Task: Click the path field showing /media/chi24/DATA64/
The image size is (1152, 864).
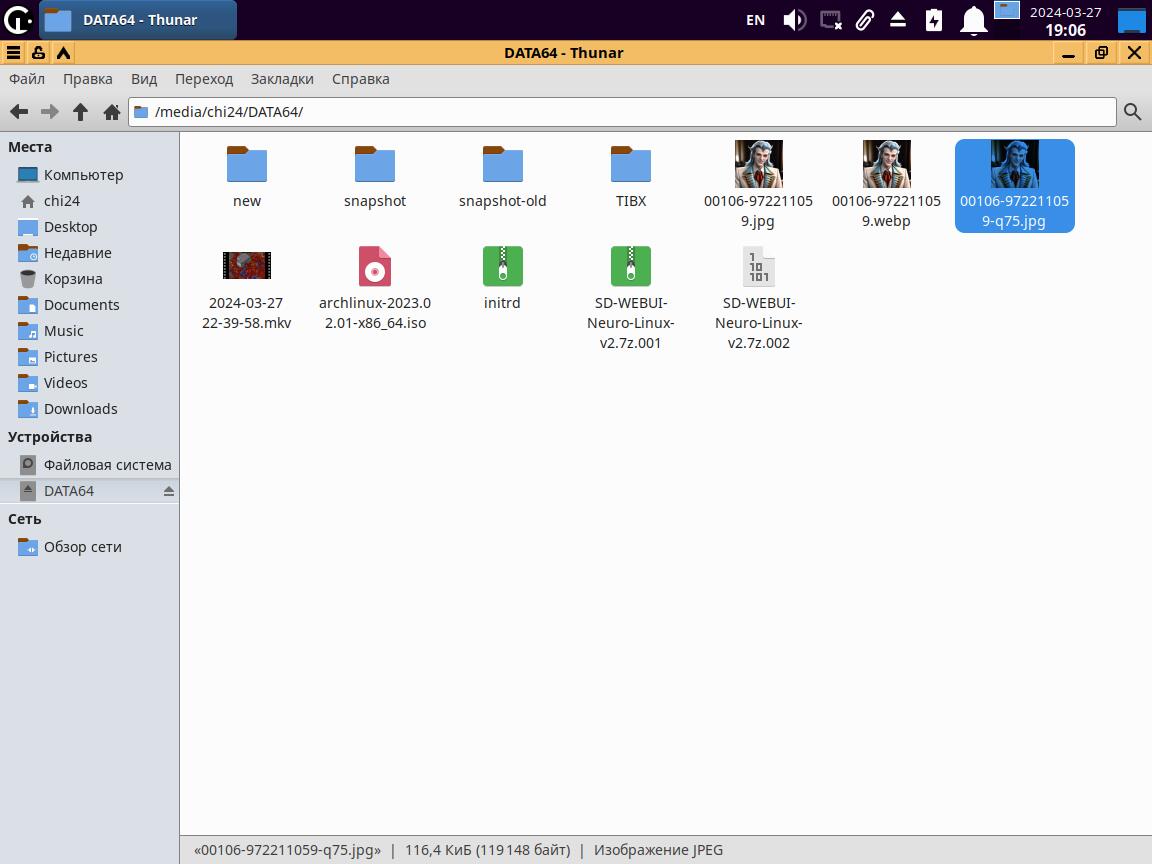Action: [x=620, y=112]
